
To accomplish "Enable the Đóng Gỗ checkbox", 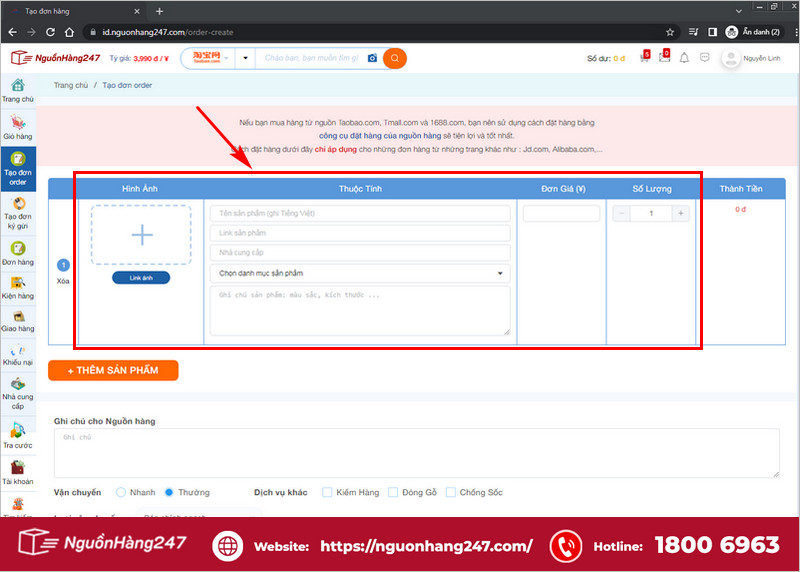I will point(393,492).
